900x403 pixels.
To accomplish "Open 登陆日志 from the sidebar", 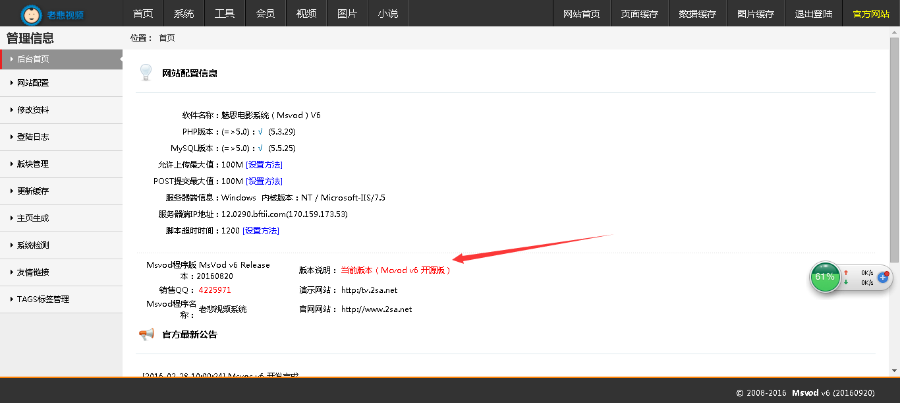I will pos(34,137).
